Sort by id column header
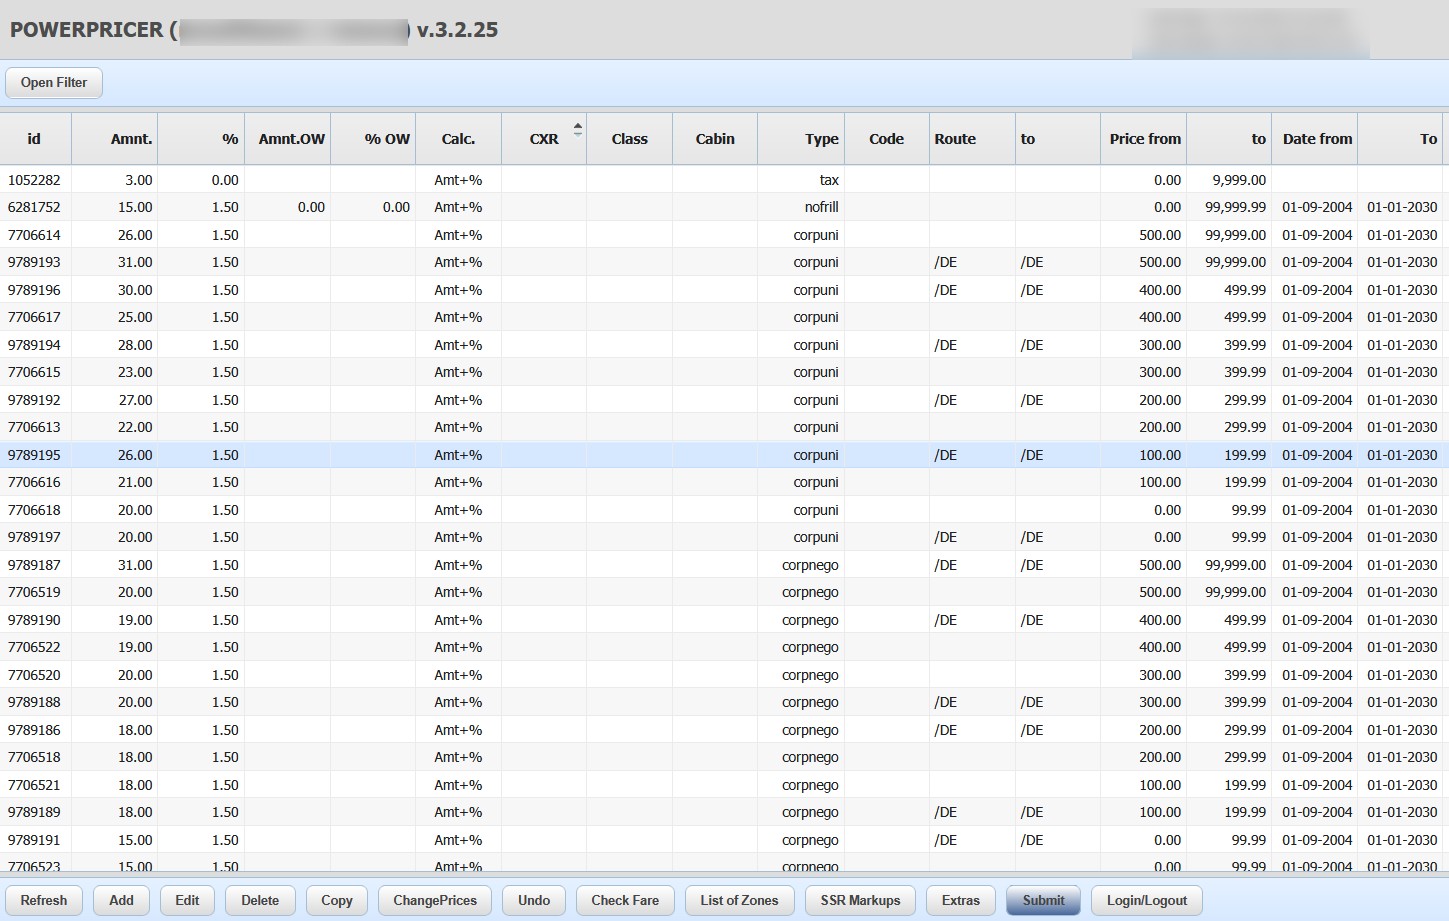The width and height of the screenshot is (1449, 921). [35, 139]
